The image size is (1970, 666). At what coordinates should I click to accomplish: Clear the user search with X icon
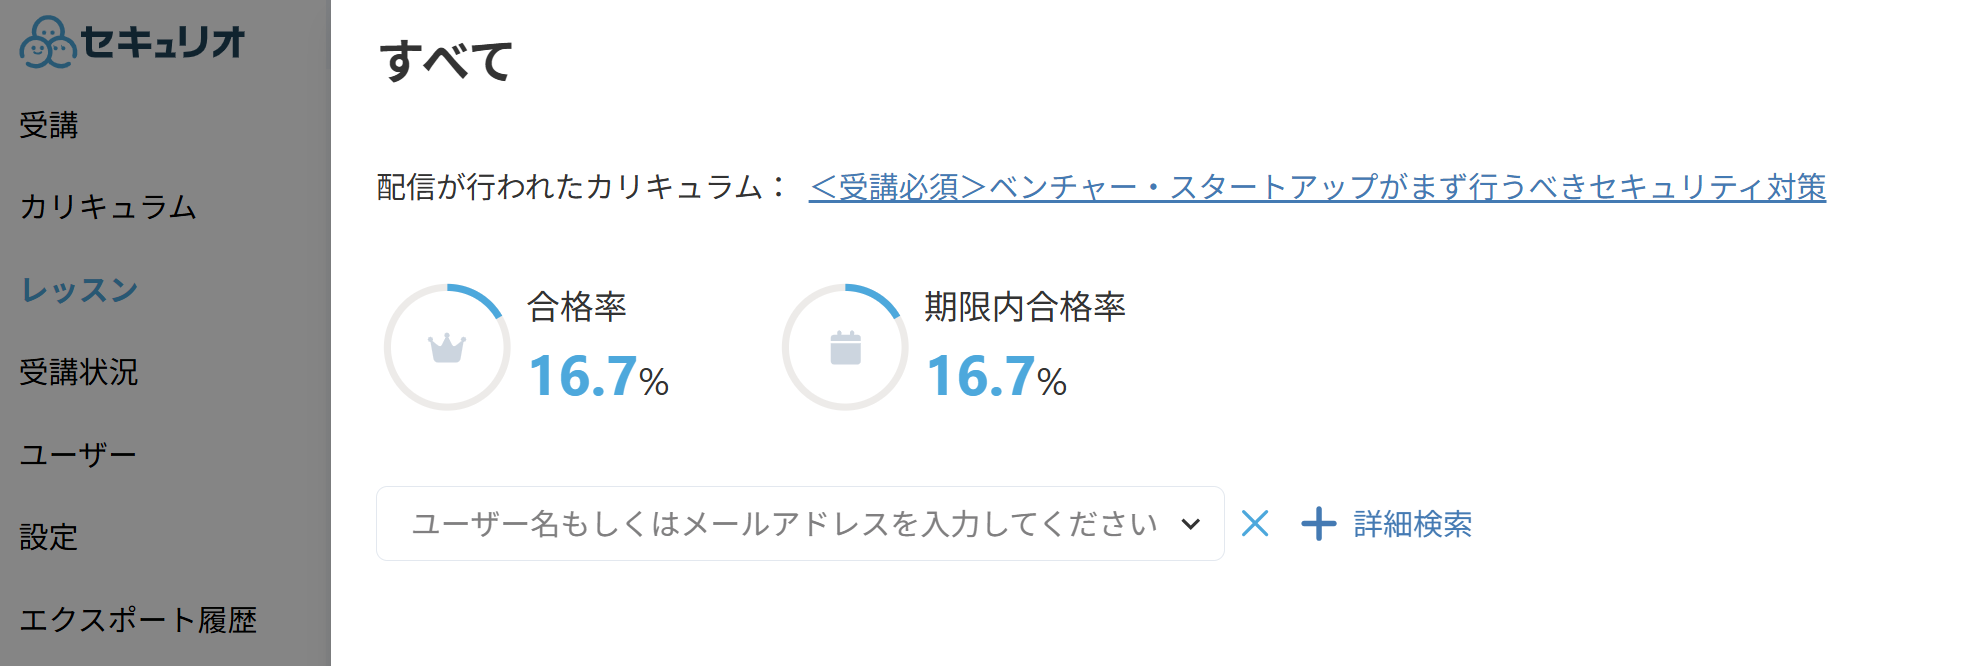1255,523
